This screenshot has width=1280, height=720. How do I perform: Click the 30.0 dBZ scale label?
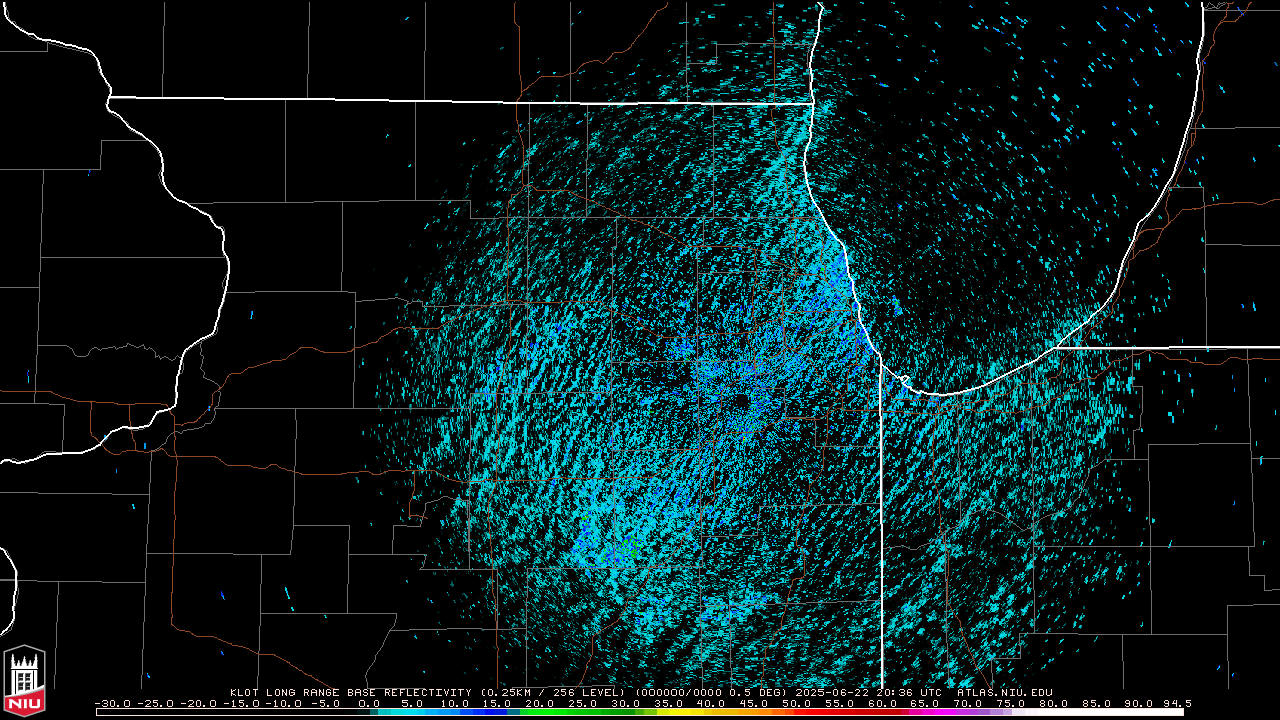(x=626, y=703)
